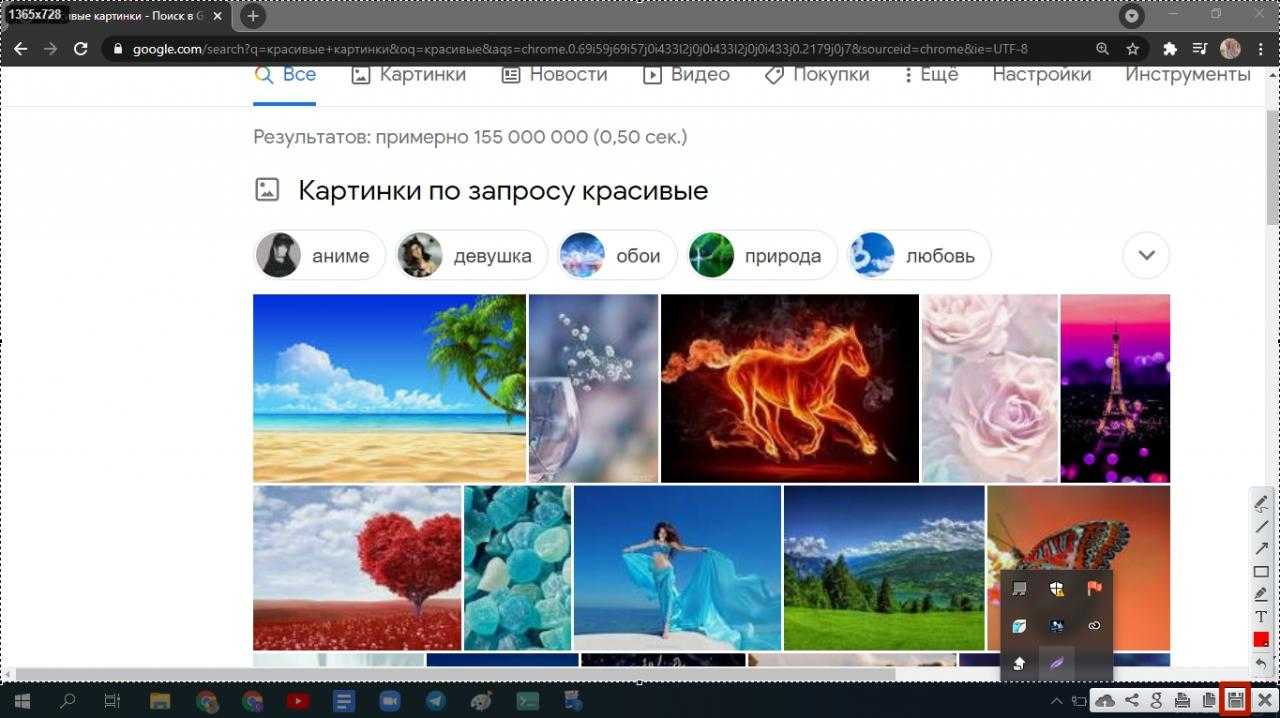
Task: Open Chrome tab search dropdown arrow
Action: point(1132,16)
